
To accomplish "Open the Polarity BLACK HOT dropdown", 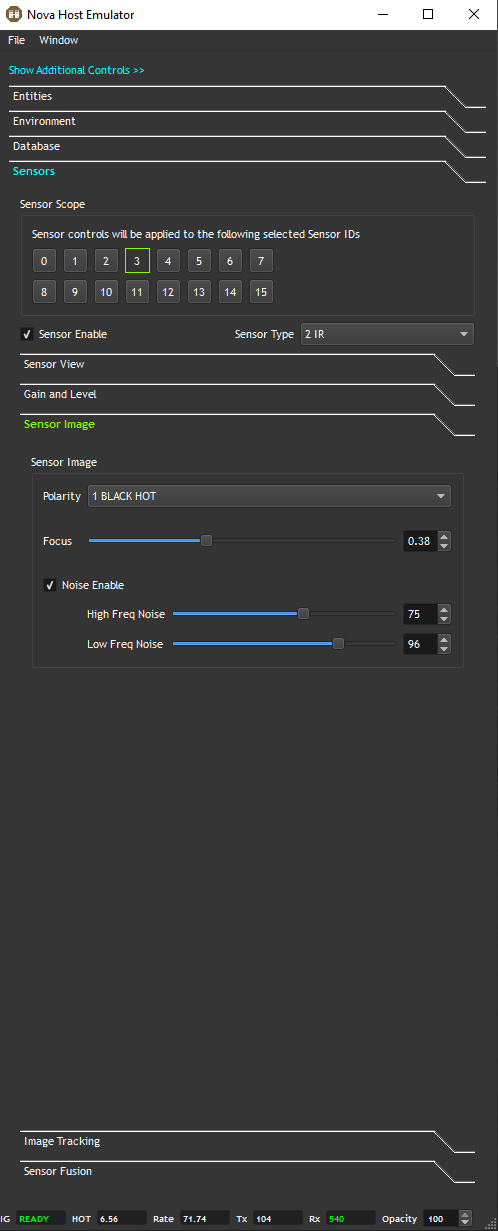I will pyautogui.click(x=269, y=496).
